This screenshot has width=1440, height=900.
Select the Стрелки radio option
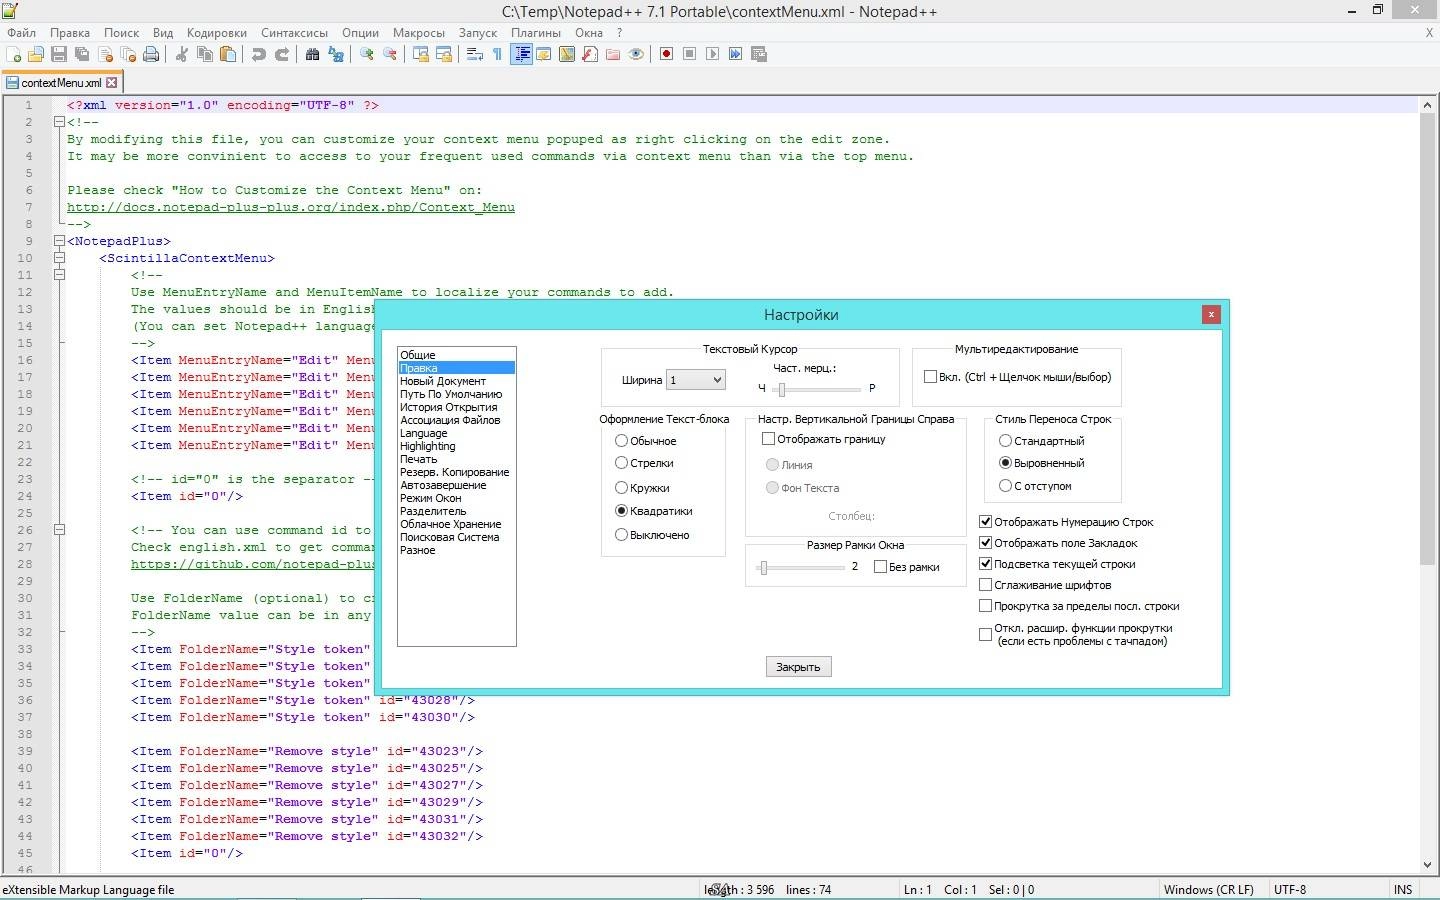(621, 463)
